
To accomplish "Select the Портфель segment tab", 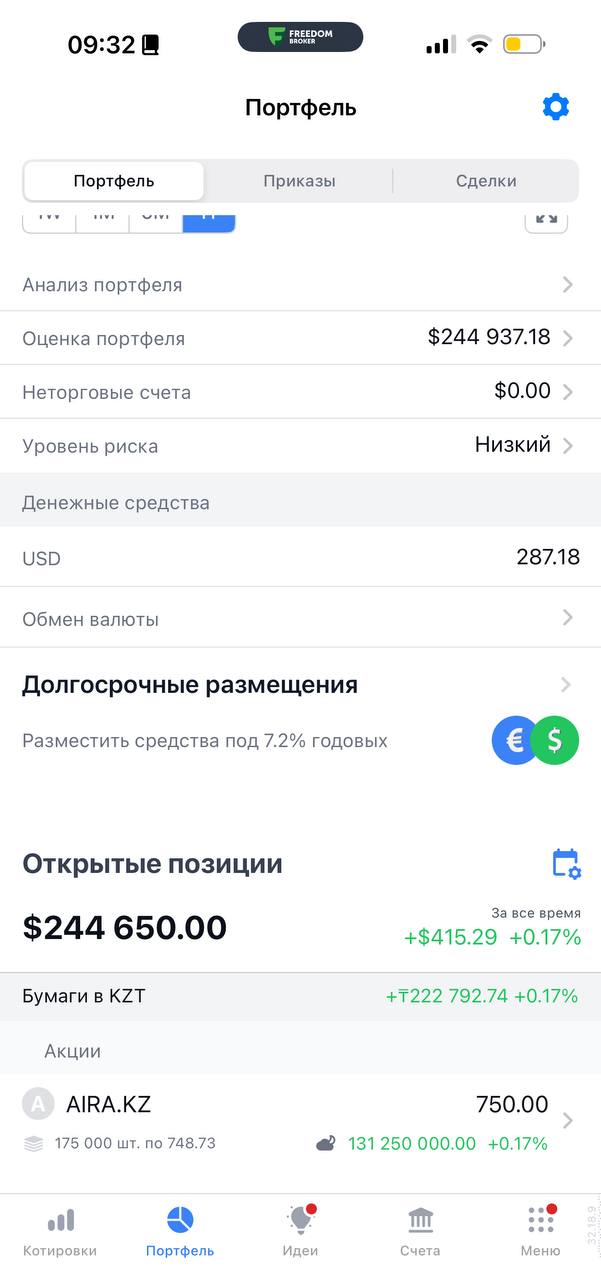I will (114, 181).
